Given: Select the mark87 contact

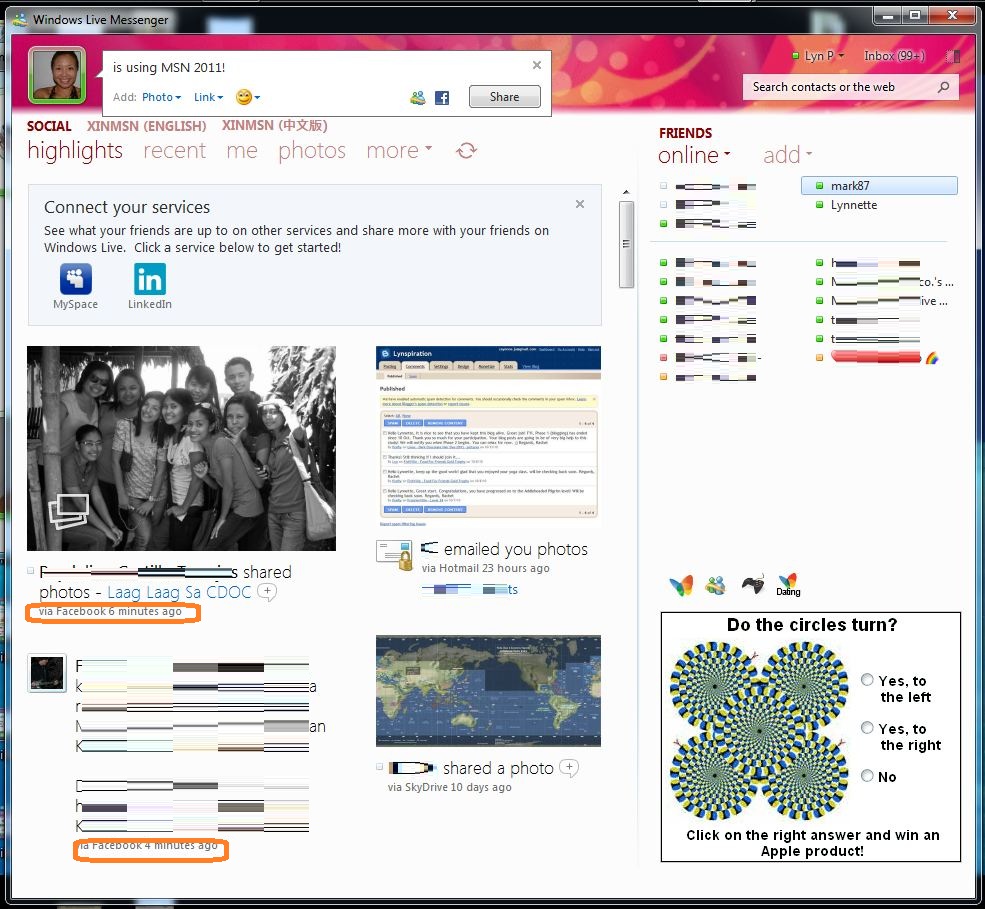Looking at the screenshot, I should click(x=879, y=185).
